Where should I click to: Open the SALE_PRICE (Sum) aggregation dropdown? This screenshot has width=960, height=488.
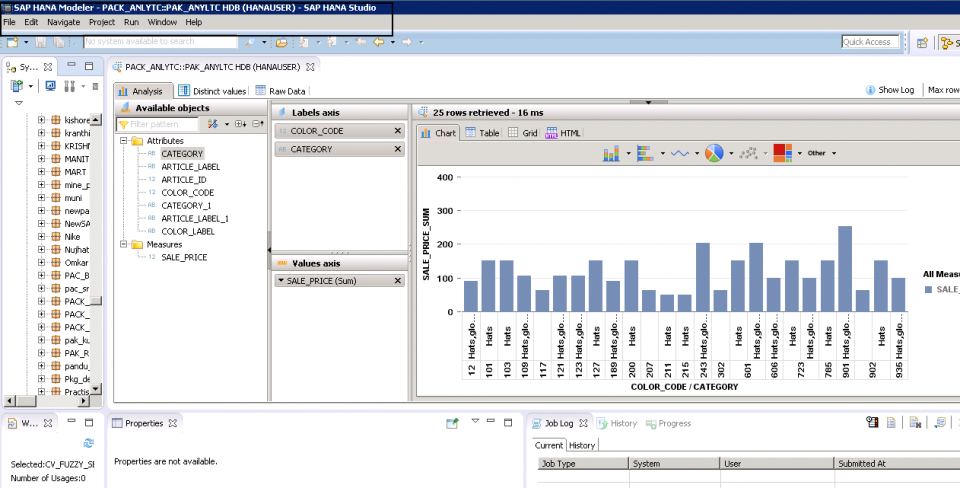tap(281, 281)
